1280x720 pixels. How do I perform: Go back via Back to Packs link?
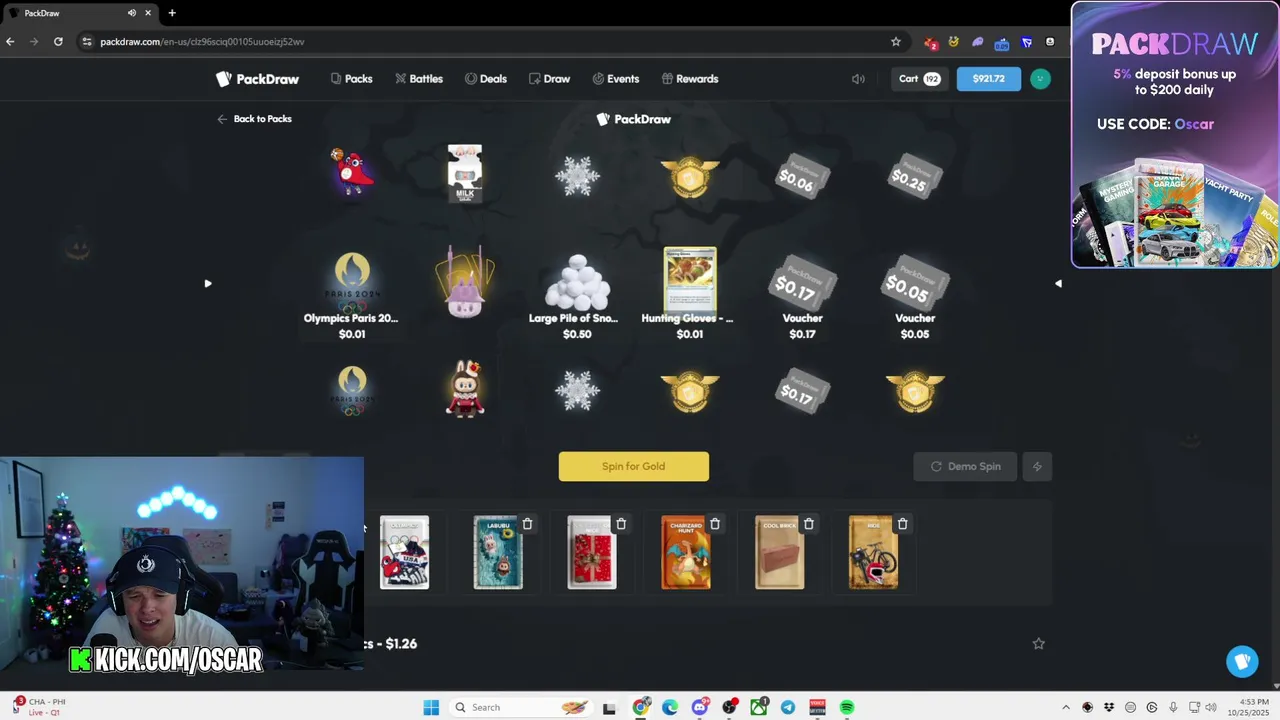[254, 119]
